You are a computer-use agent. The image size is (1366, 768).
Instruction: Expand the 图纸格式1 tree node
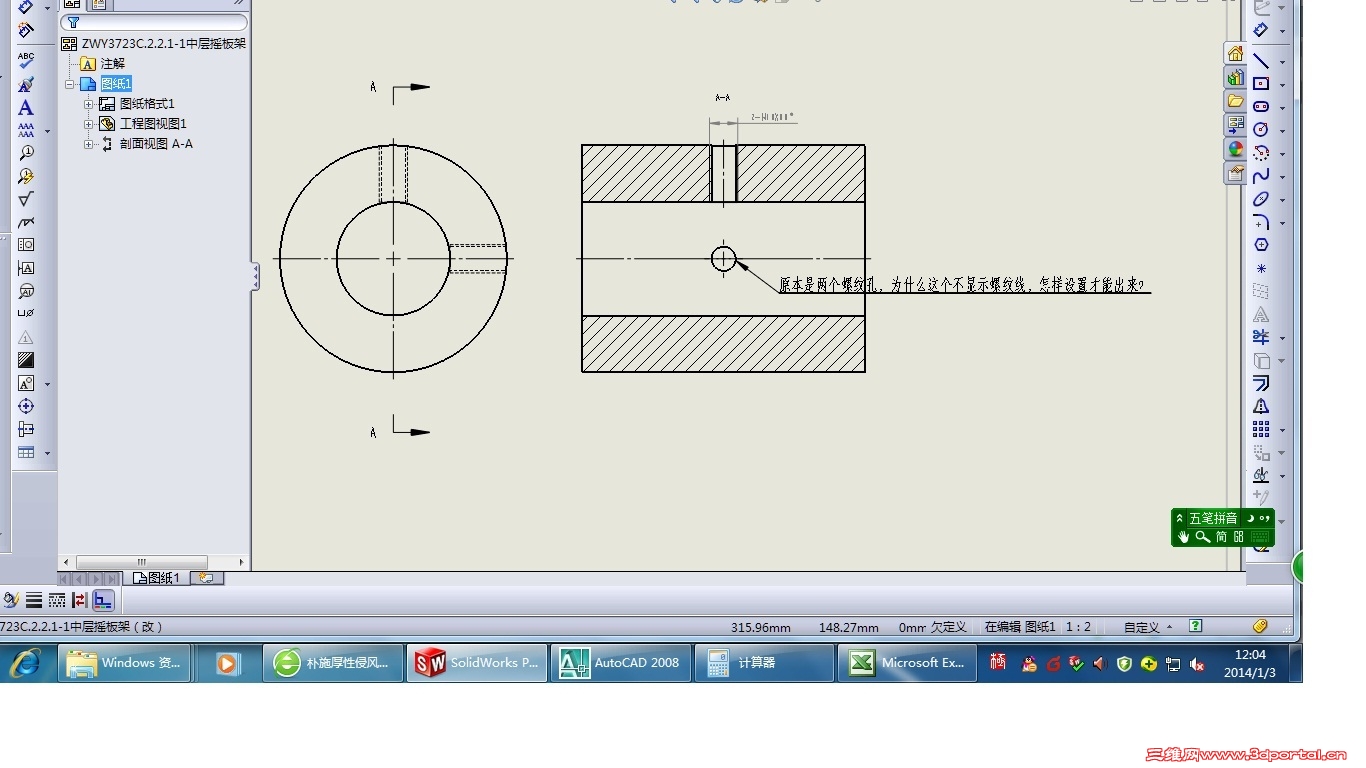point(88,104)
